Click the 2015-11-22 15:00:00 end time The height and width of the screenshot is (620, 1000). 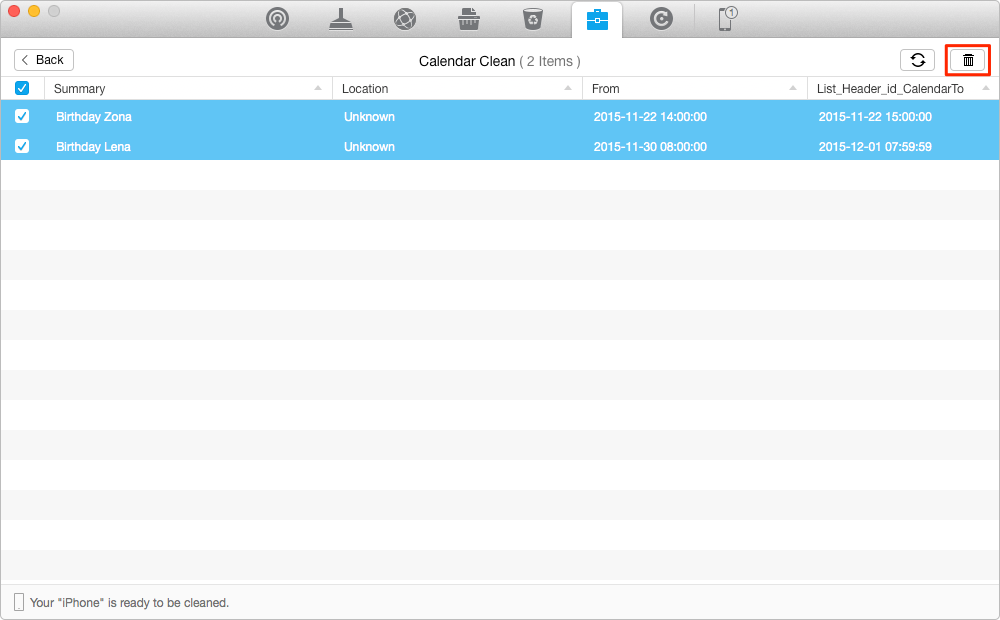(x=875, y=117)
